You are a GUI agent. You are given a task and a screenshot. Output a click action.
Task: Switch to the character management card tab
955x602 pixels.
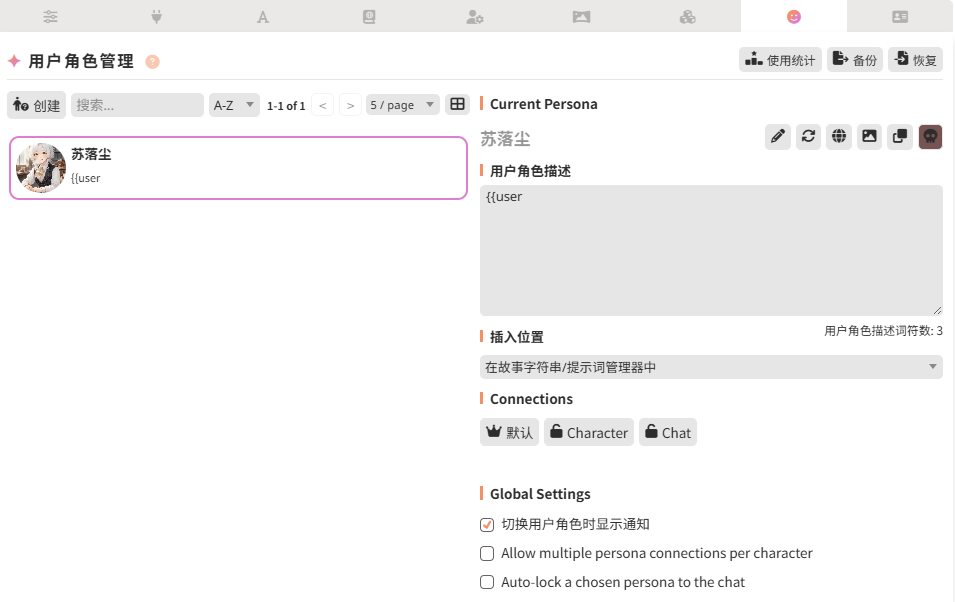[x=900, y=16]
